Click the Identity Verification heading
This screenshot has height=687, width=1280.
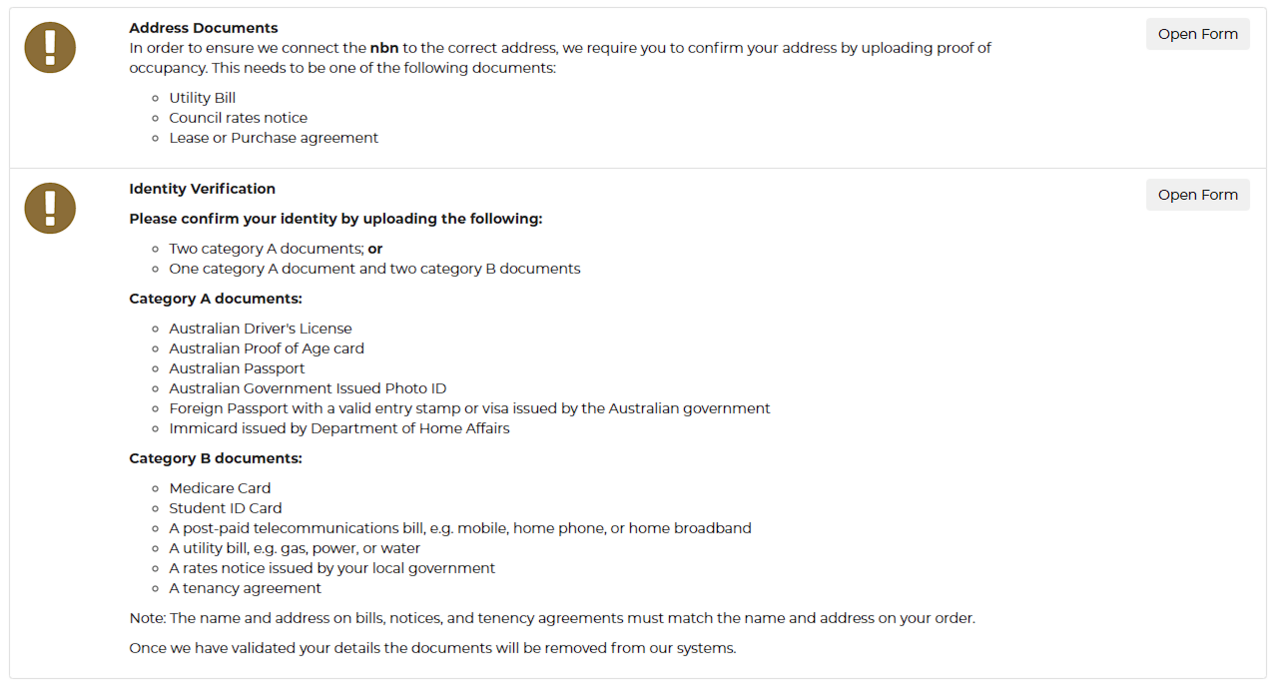(202, 188)
